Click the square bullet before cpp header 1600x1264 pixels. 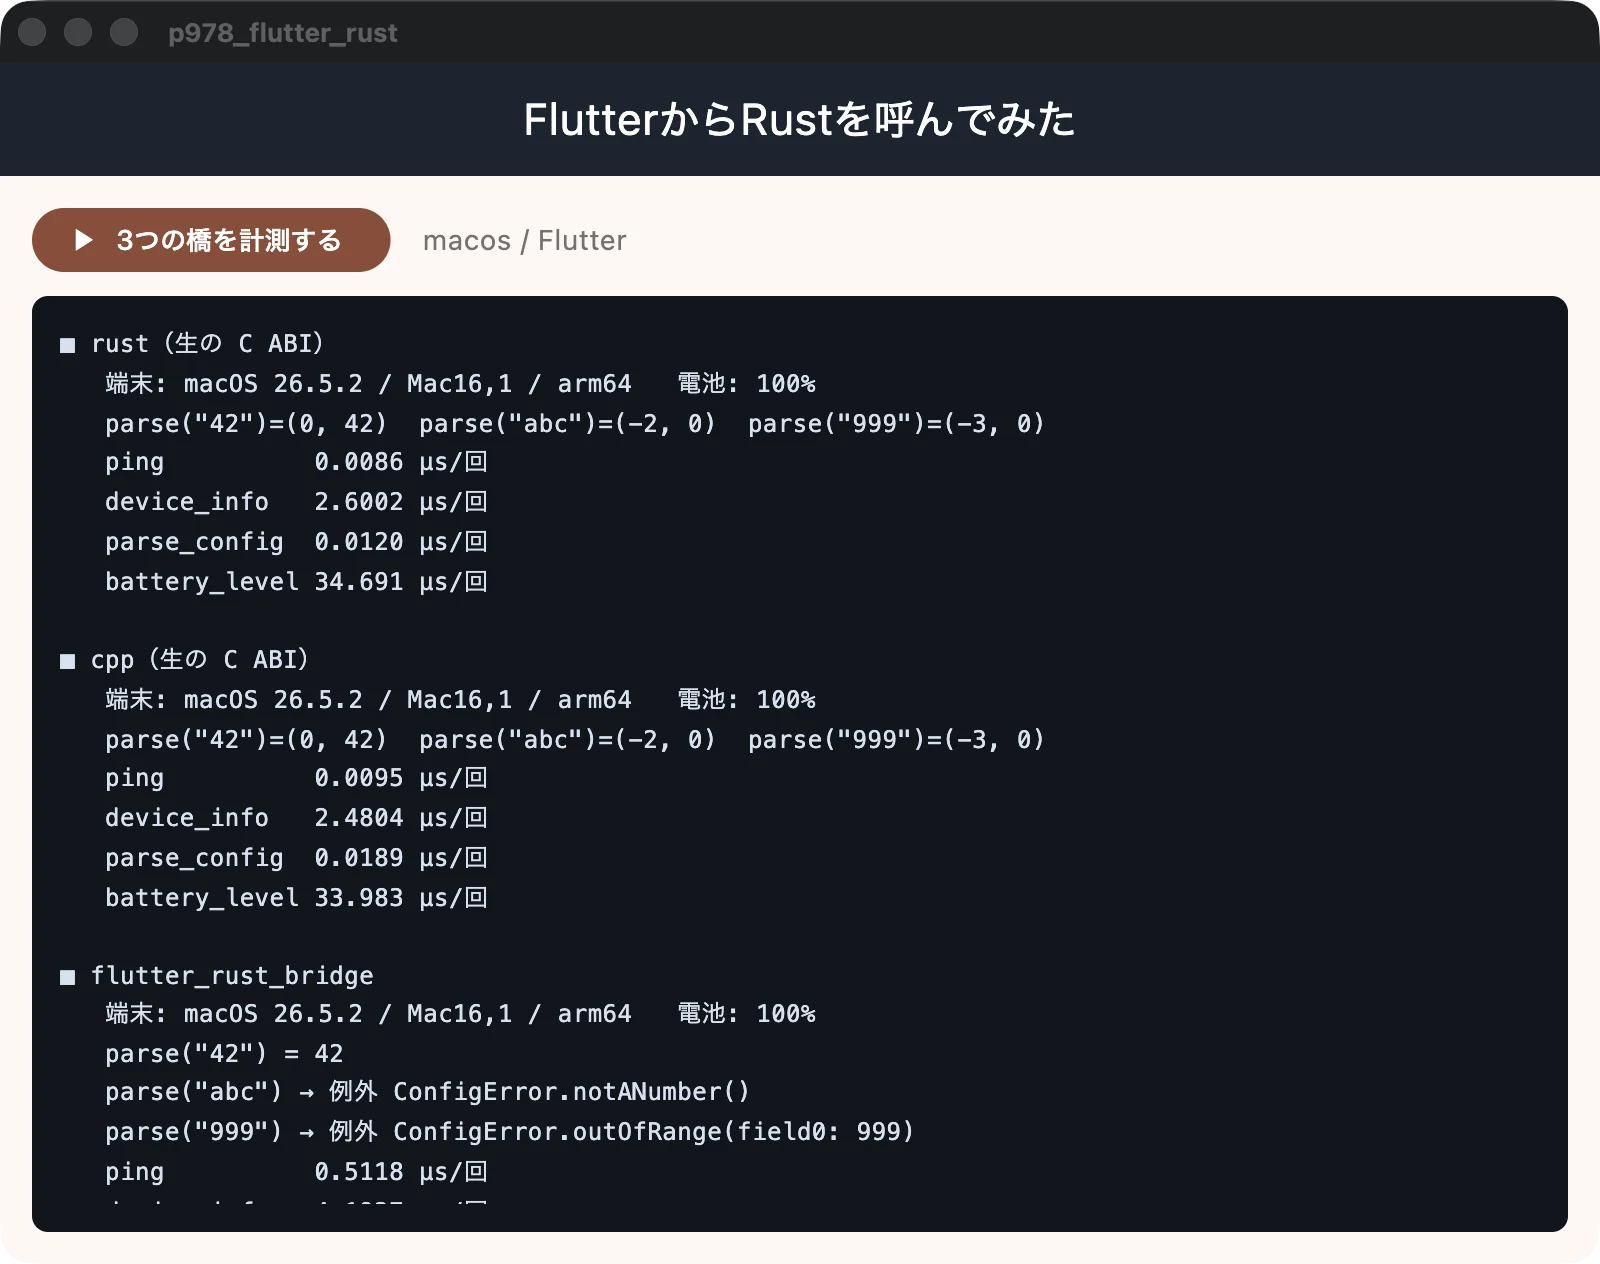pyautogui.click(x=68, y=661)
